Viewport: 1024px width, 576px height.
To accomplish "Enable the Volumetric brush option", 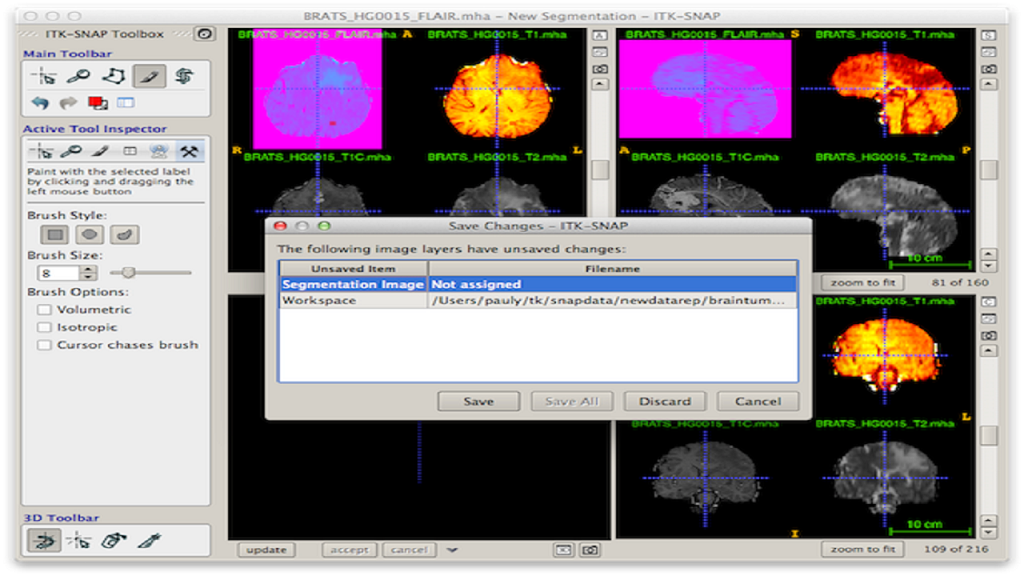I will point(44,310).
